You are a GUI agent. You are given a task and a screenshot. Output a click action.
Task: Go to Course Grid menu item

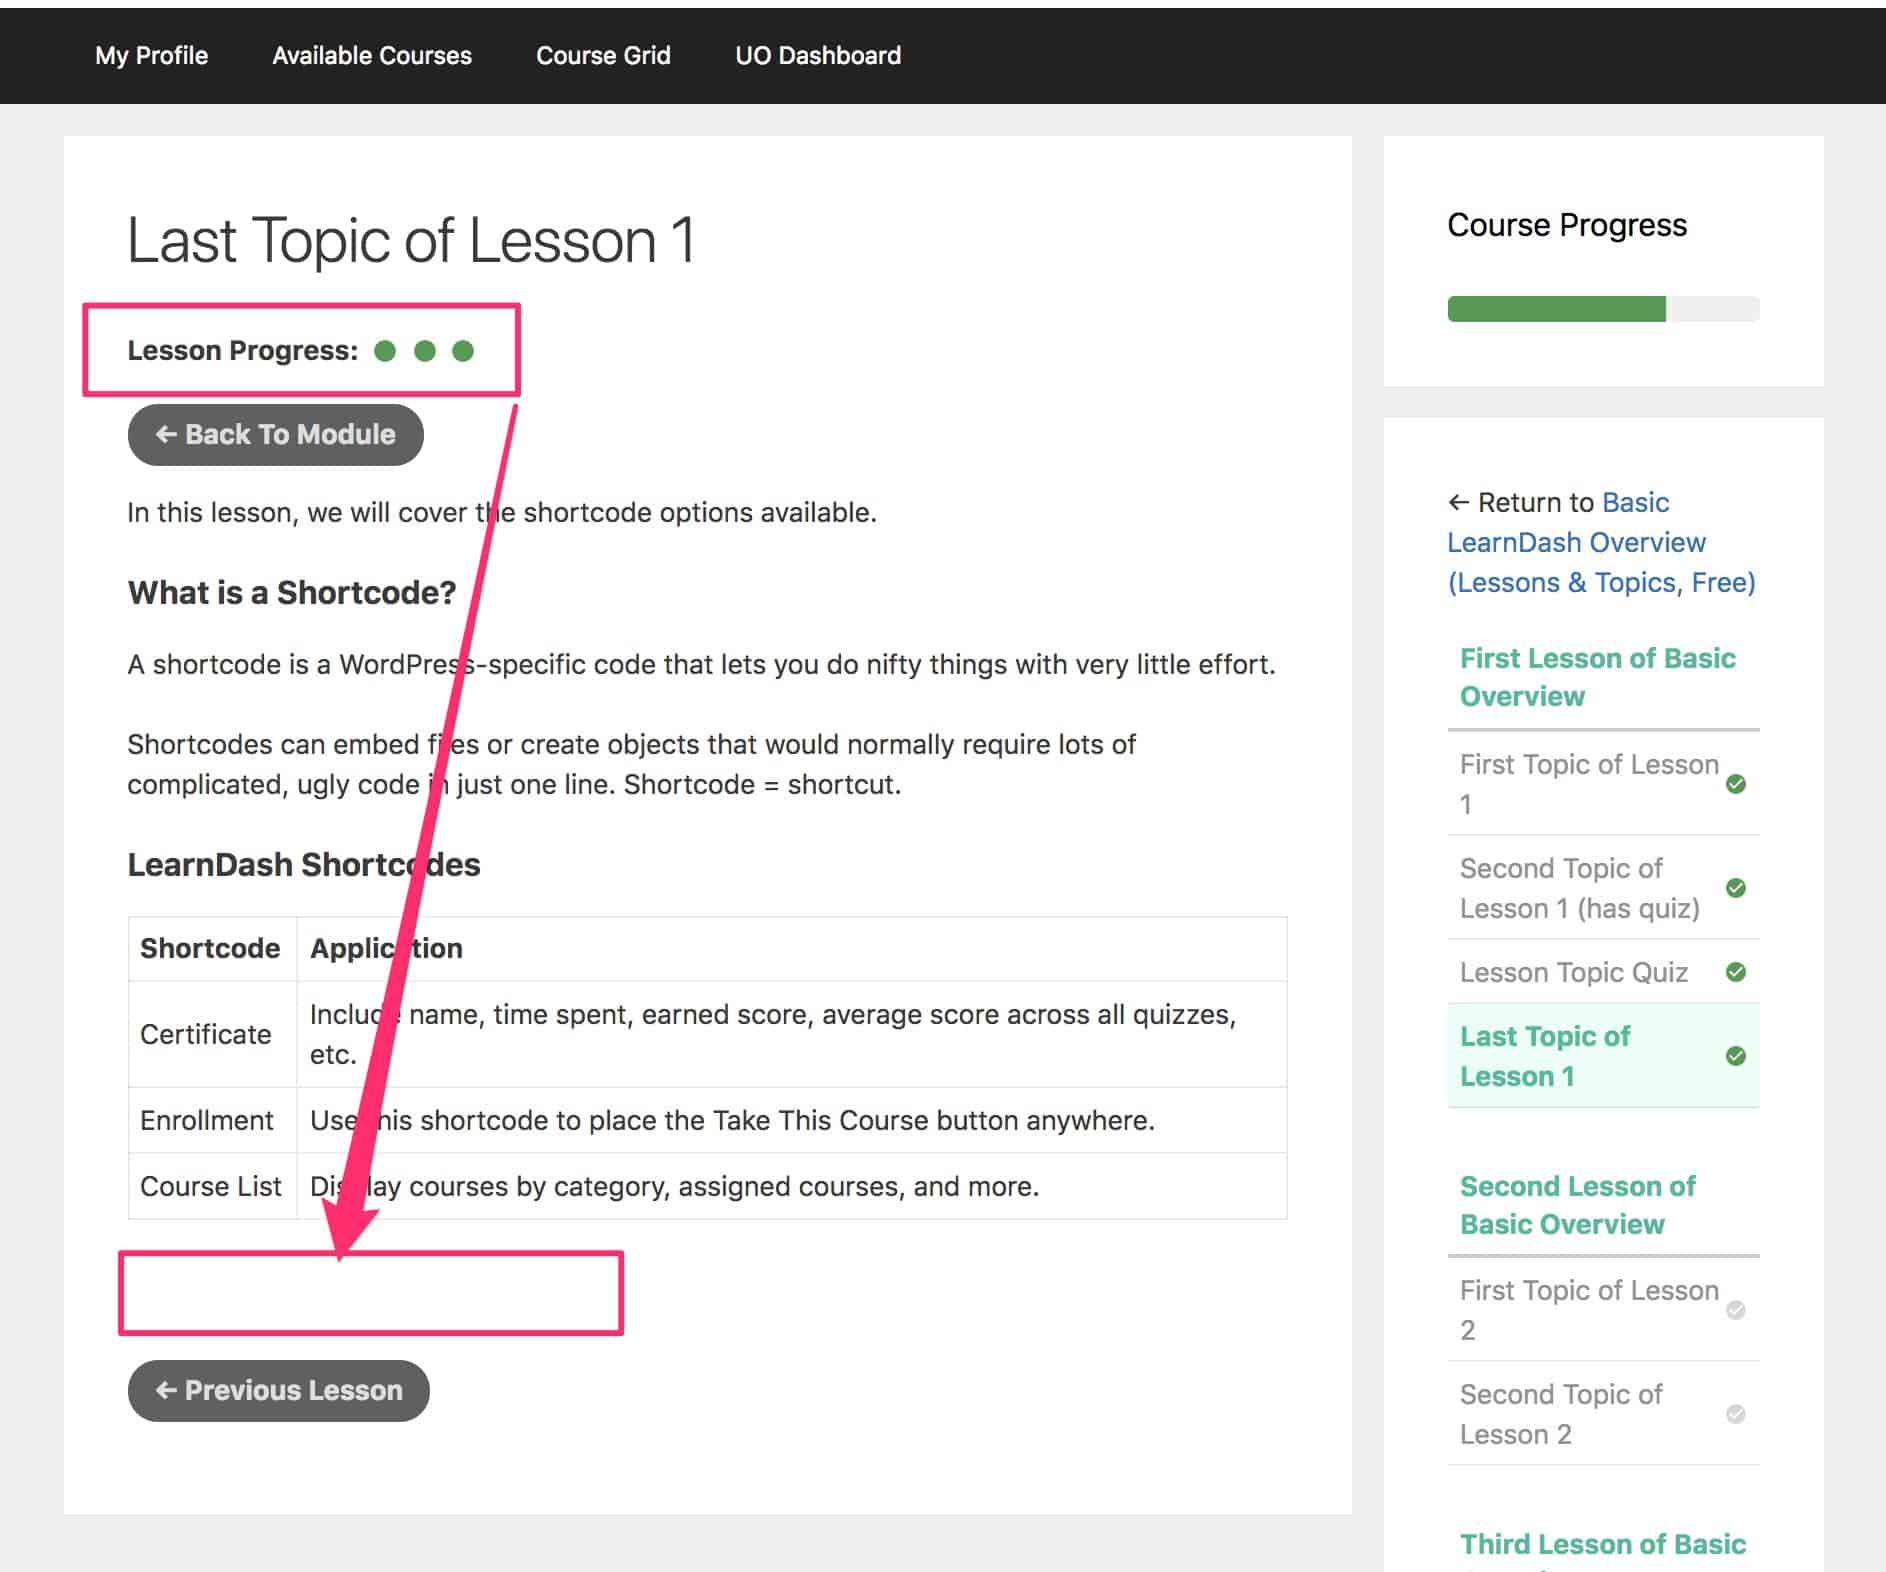(603, 56)
